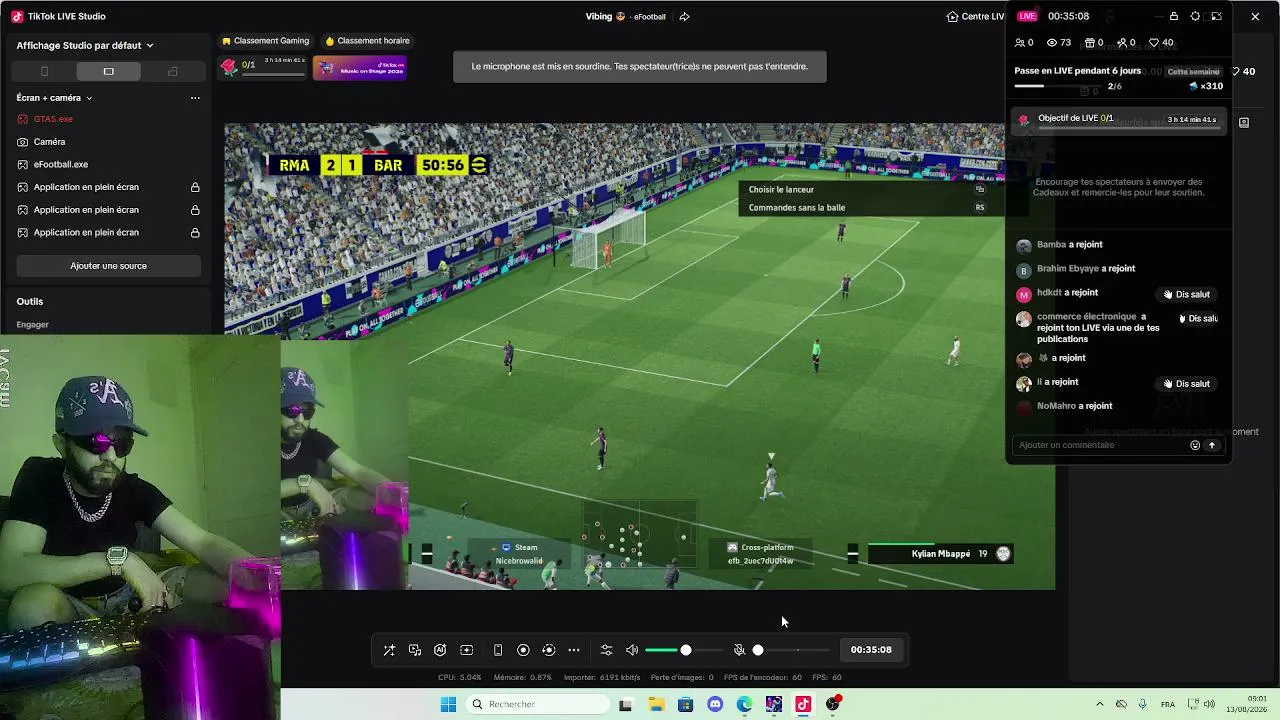Image resolution: width=1280 pixels, height=720 pixels.
Task: Click Dis salut for commerce électronique
Action: 1198,319
